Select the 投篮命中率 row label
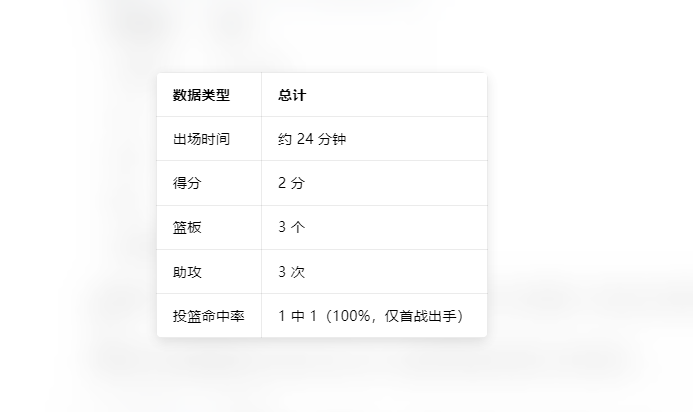 pos(208,316)
